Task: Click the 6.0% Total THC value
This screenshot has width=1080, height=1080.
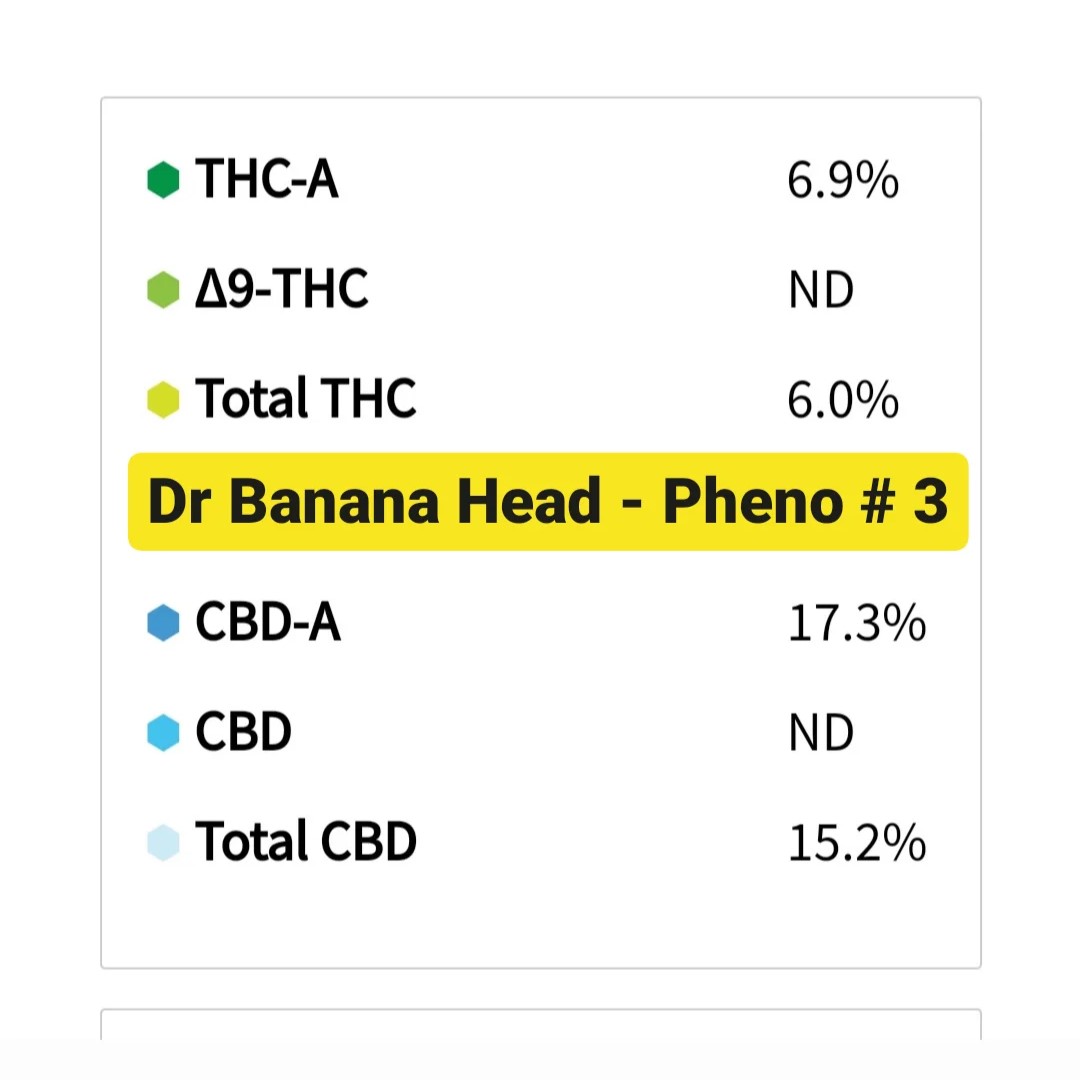Action: [843, 401]
